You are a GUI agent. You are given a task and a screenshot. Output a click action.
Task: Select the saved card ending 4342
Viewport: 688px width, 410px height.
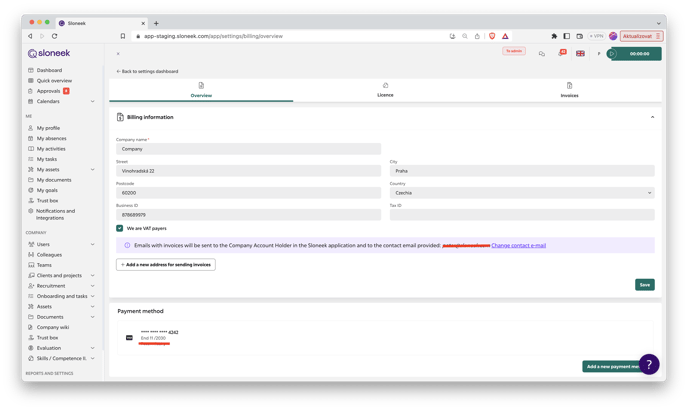tap(385, 338)
